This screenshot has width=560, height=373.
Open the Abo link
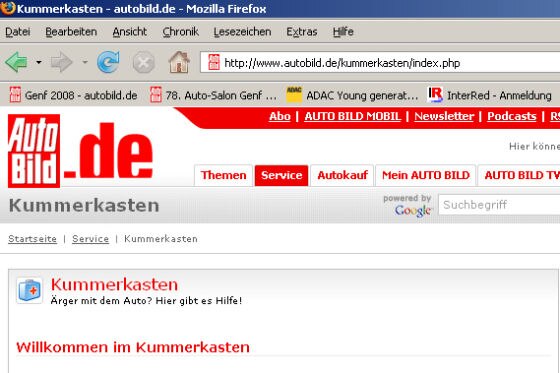tap(280, 116)
